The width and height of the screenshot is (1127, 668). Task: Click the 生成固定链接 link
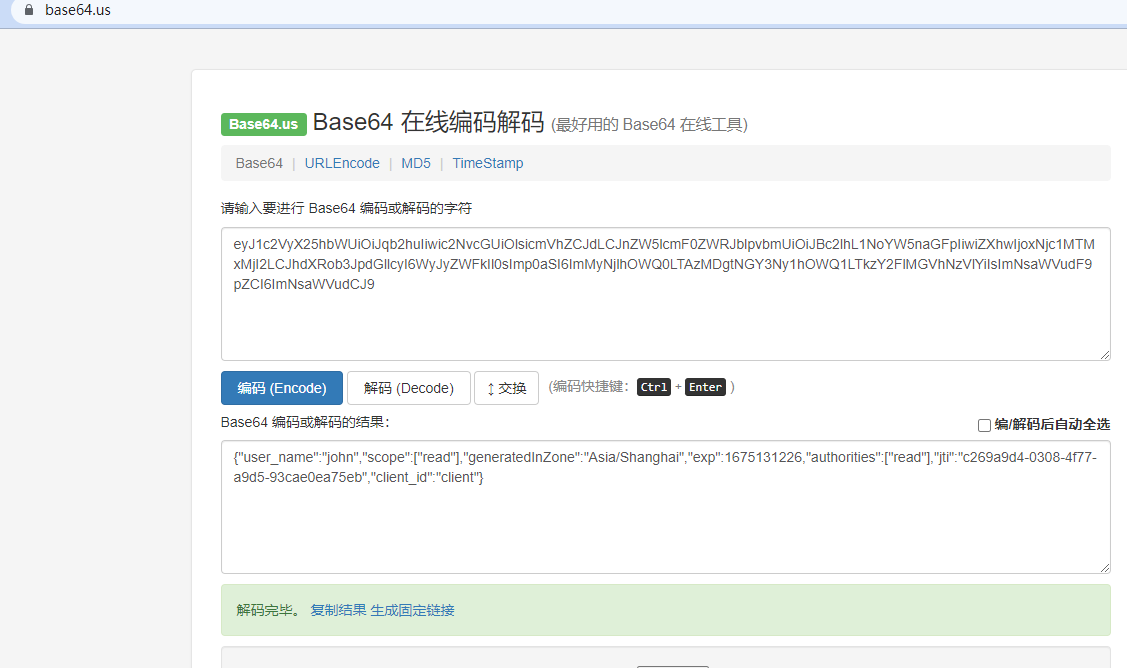tap(413, 610)
